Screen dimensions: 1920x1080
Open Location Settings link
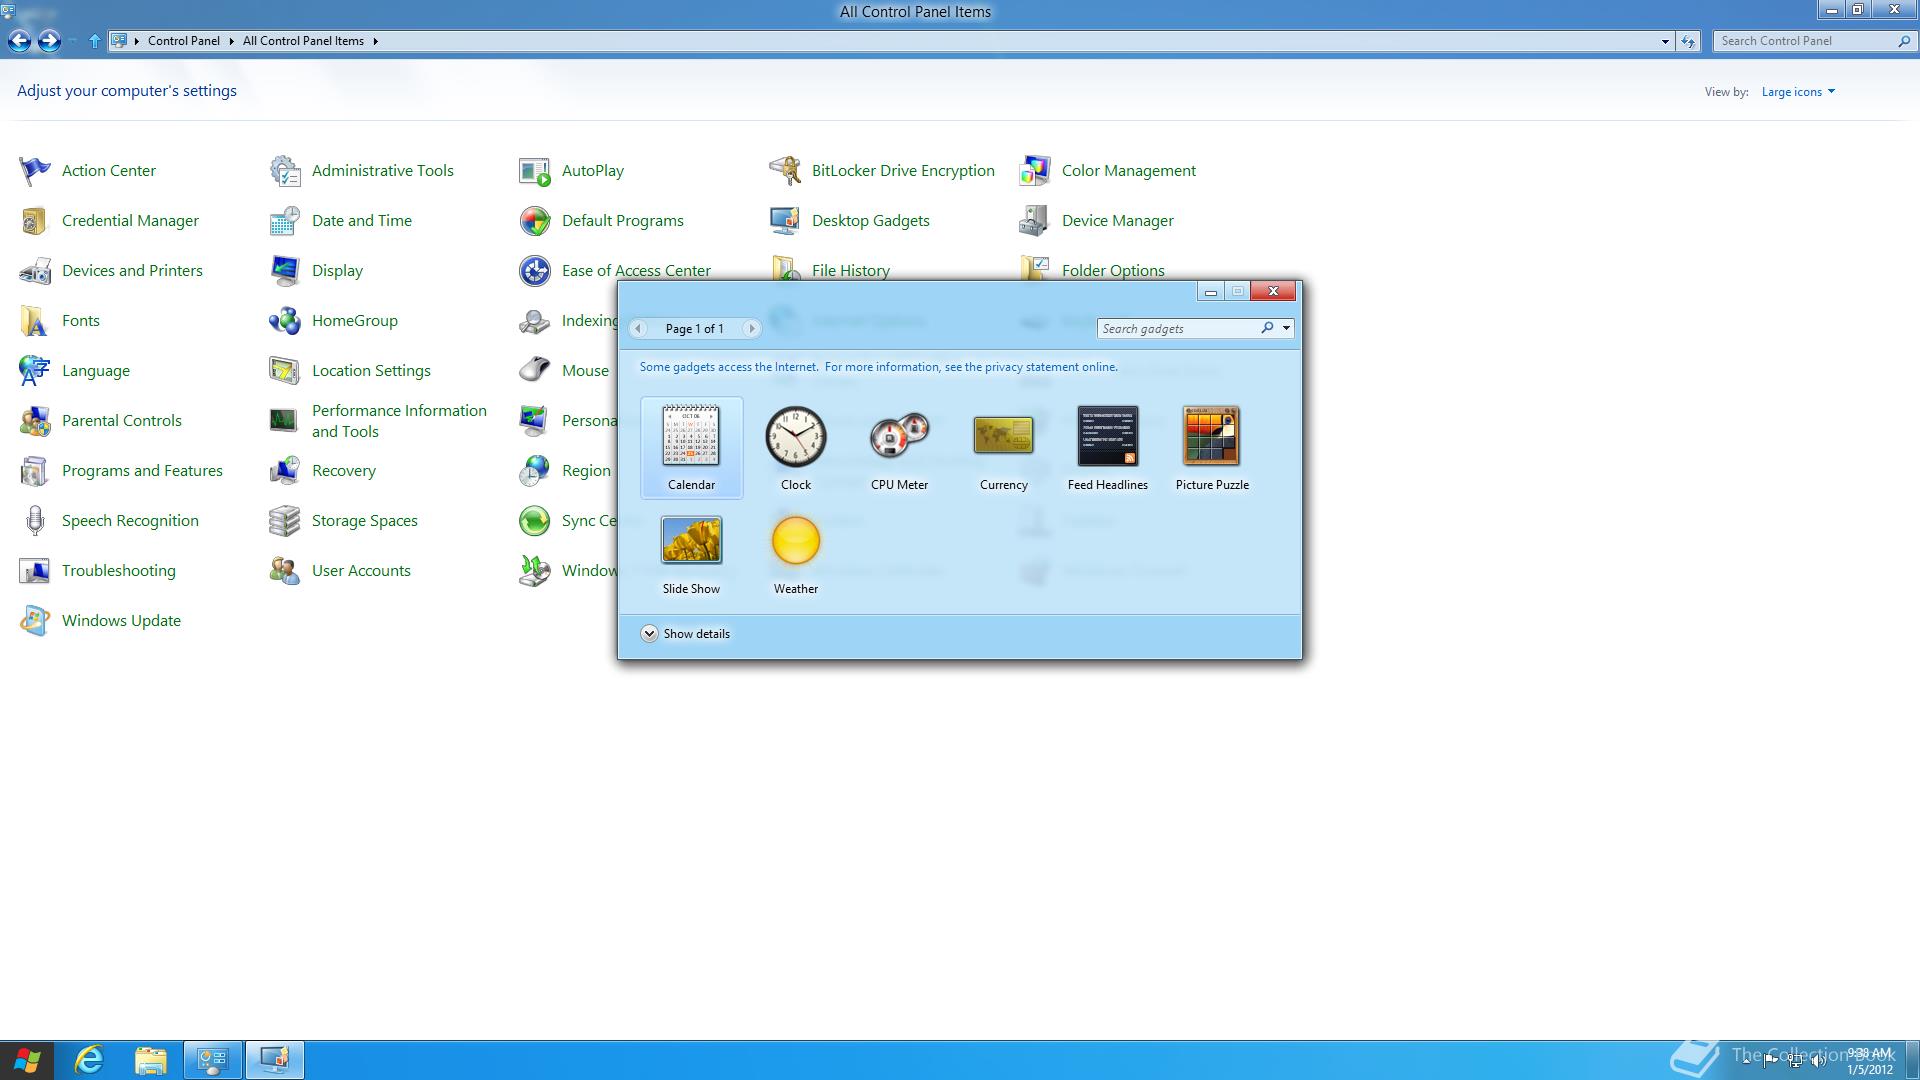(x=371, y=371)
